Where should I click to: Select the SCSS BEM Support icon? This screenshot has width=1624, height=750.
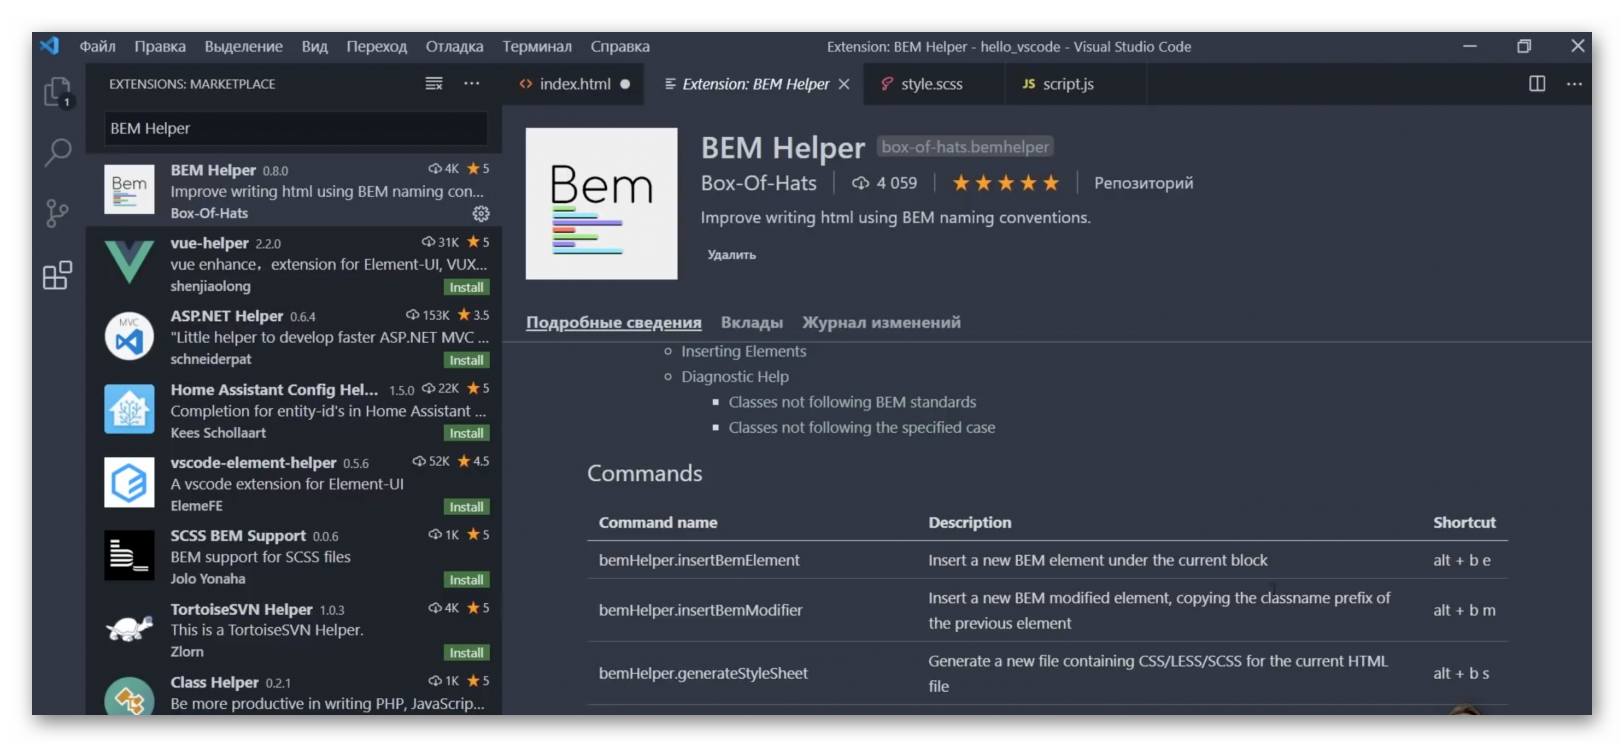coord(129,555)
